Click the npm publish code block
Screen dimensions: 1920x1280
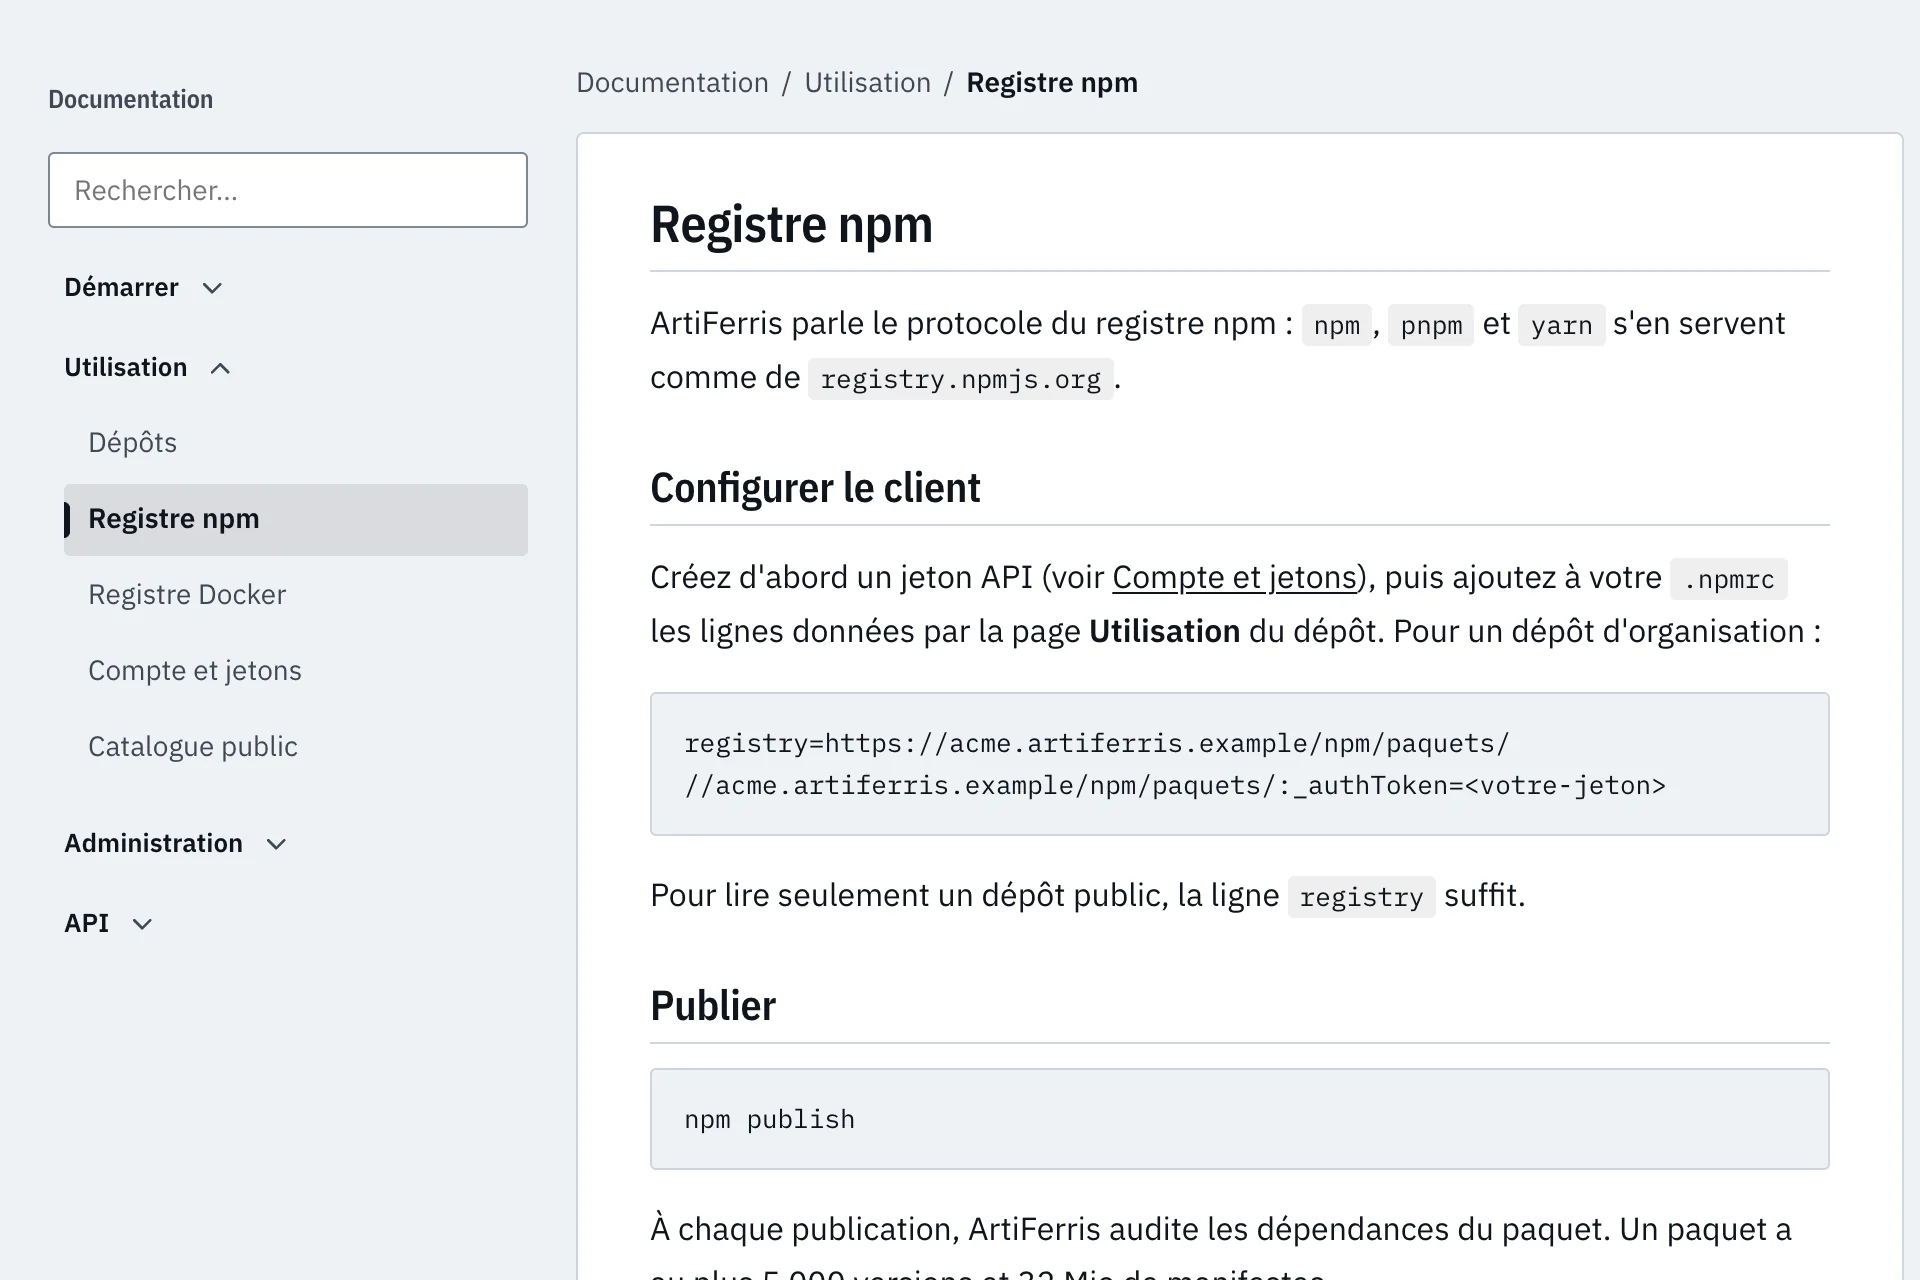[1239, 1119]
